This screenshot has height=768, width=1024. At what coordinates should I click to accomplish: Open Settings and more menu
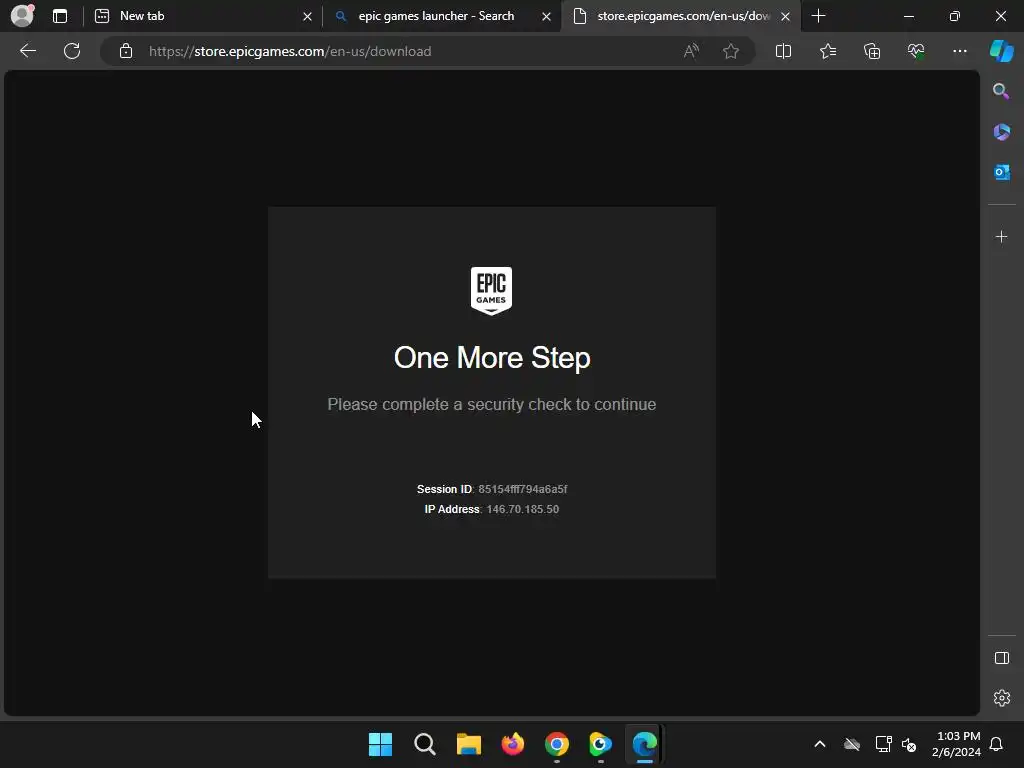[x=959, y=51]
